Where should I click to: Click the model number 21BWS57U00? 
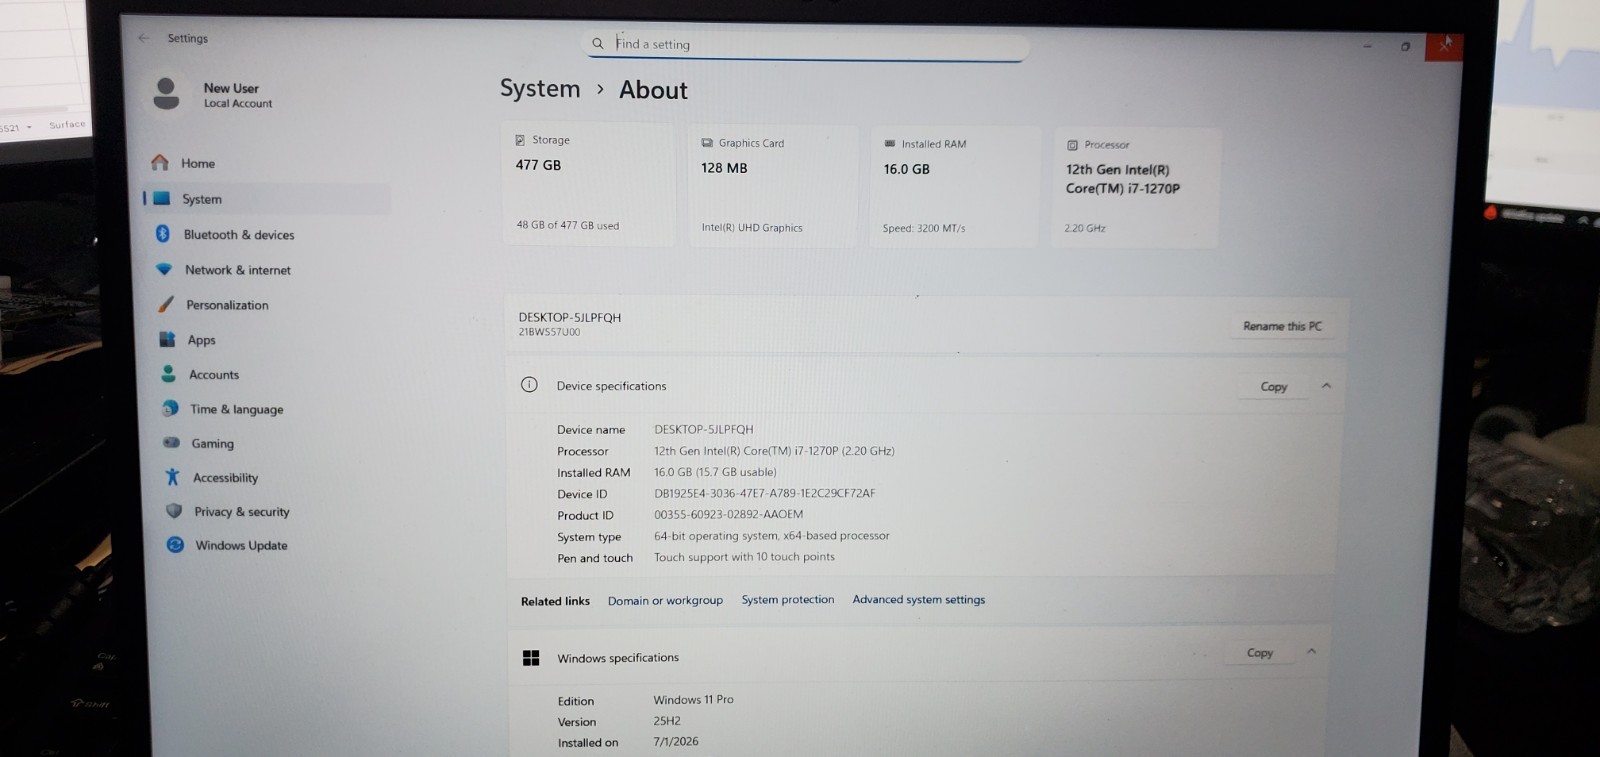coord(549,332)
